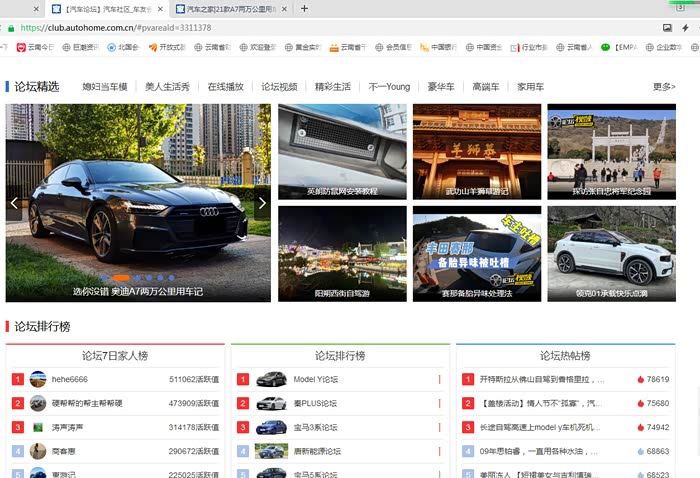Go to previous slide in the carousel

(14, 203)
